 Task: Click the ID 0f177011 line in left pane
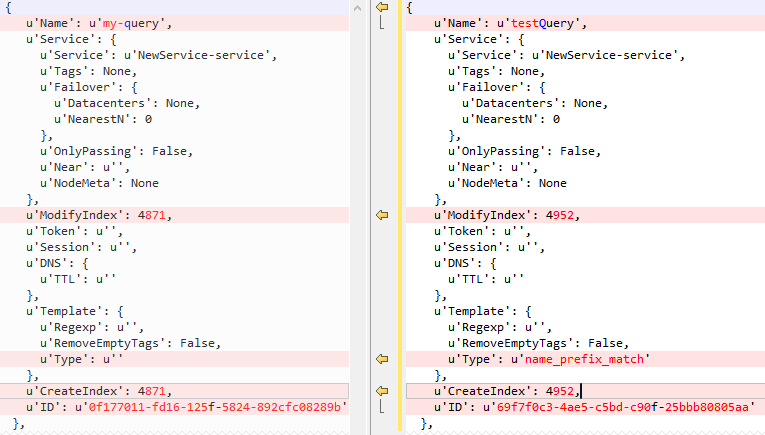174,407
